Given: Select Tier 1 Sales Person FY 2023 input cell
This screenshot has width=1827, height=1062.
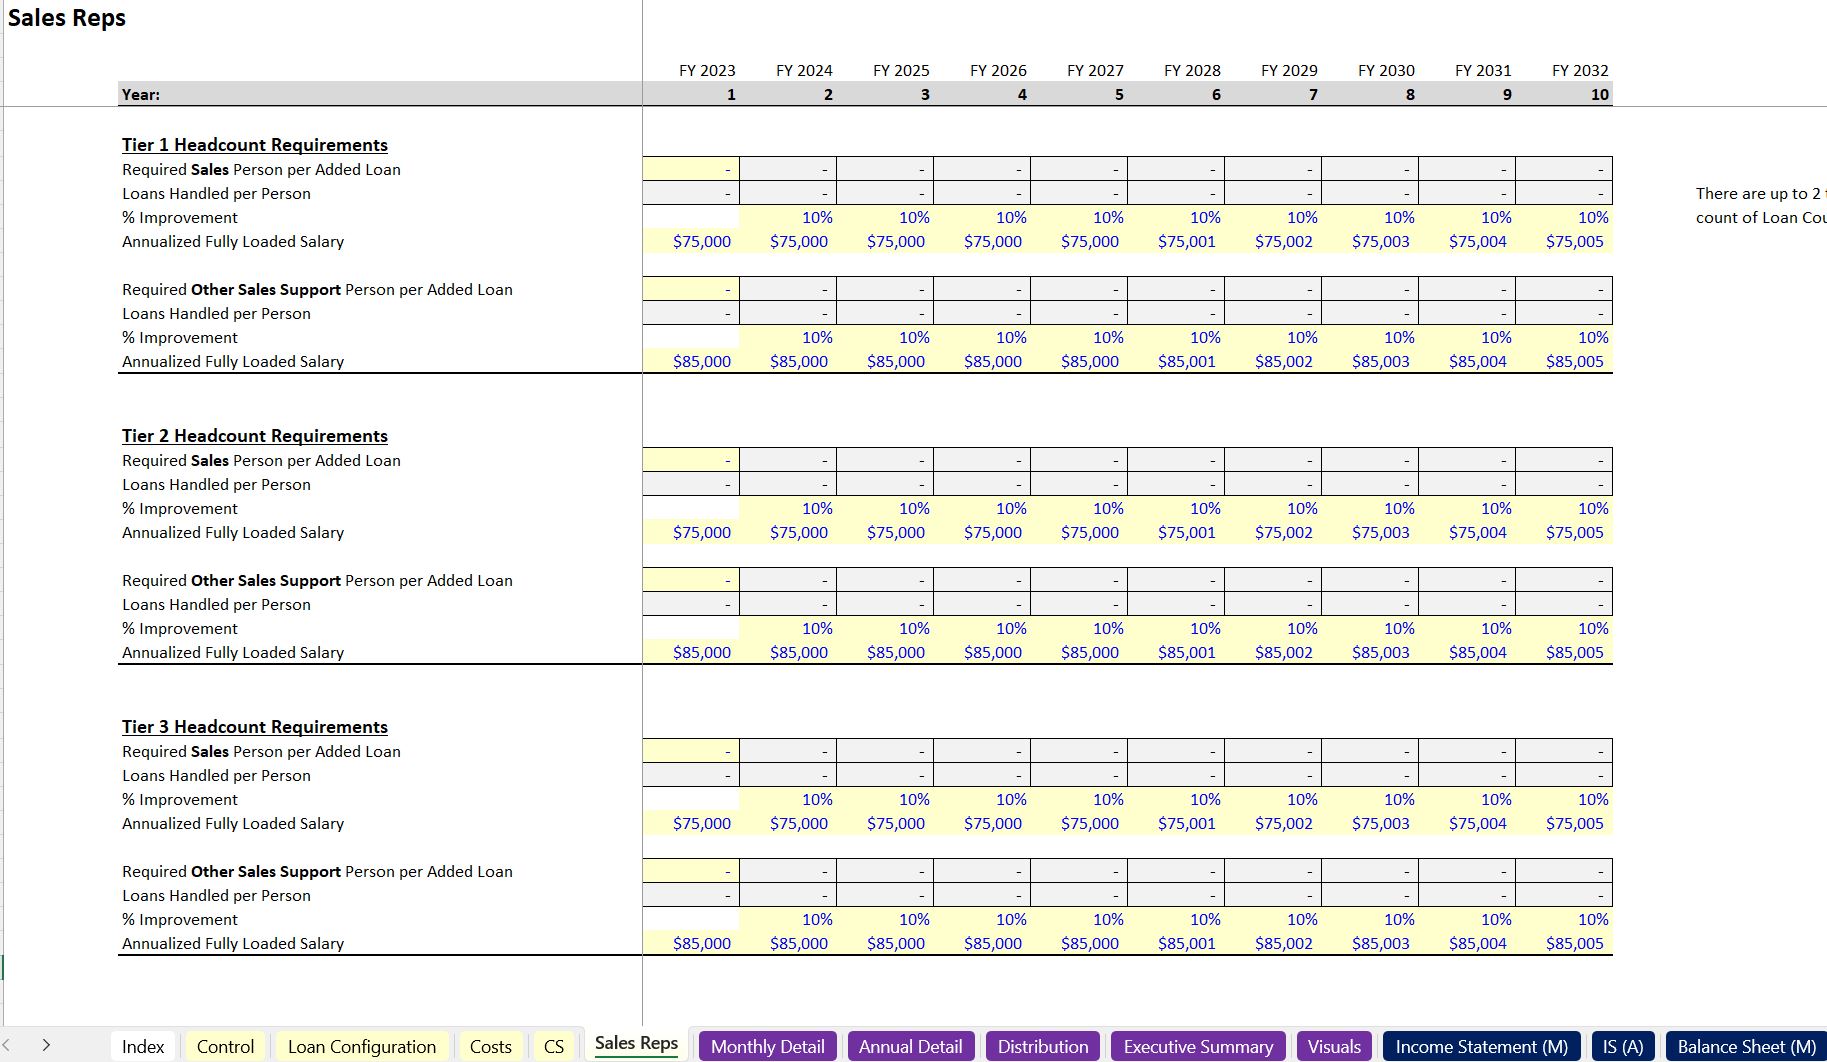Looking at the screenshot, I should [x=691, y=169].
